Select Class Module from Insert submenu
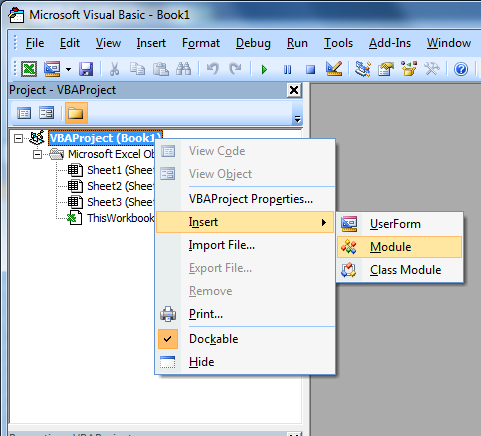The image size is (481, 436). pos(400,270)
